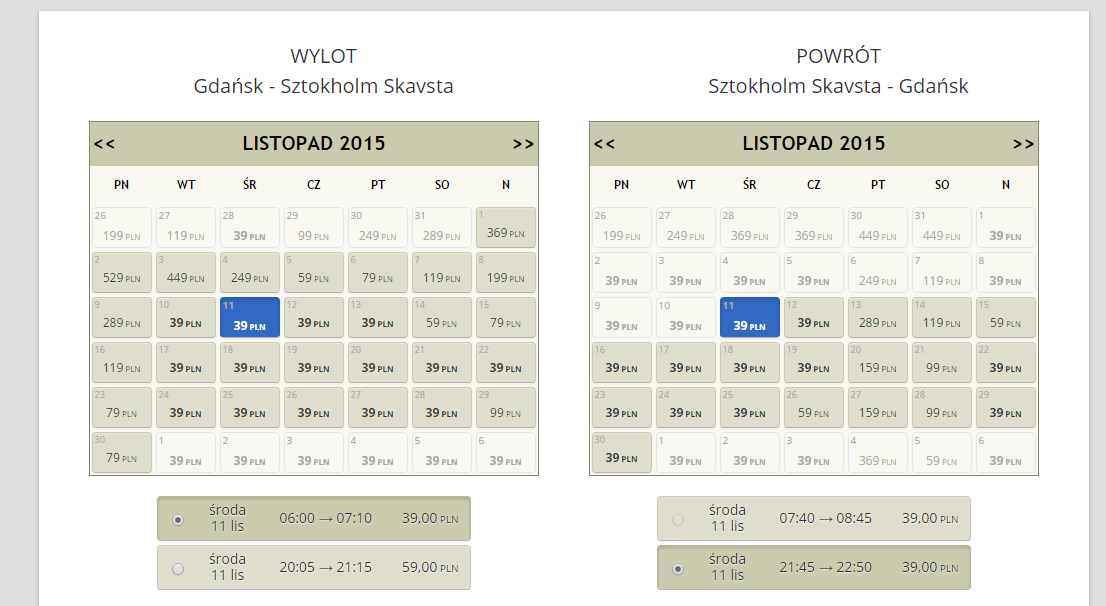
Task: Pick November 2 for 529 PLN departure
Action: pos(121,272)
